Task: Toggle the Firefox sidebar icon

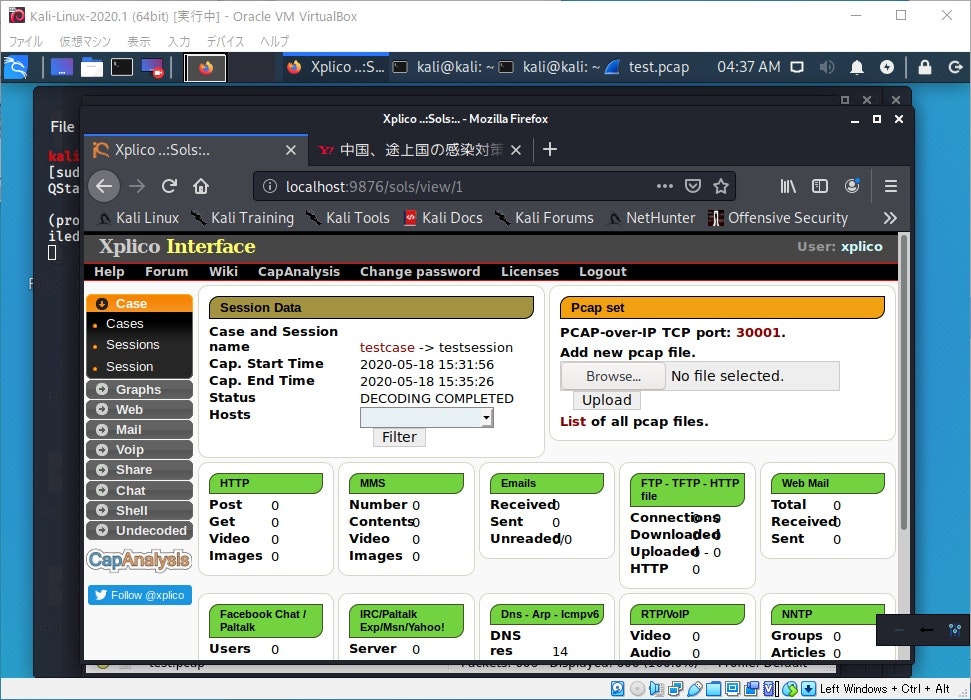Action: click(820, 186)
